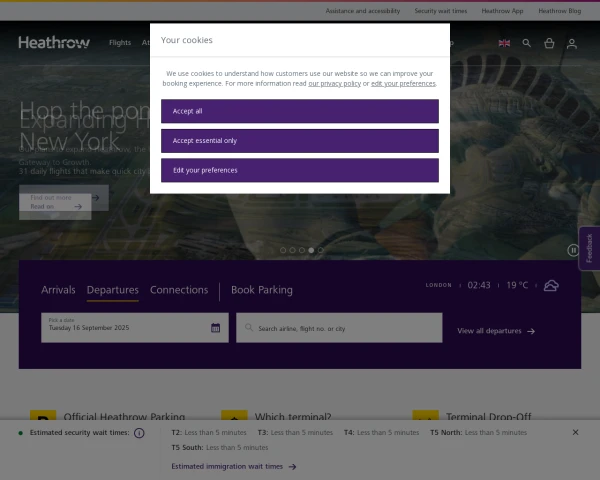
Task: Click Search airline, flight no. or city field
Action: [x=339, y=328]
